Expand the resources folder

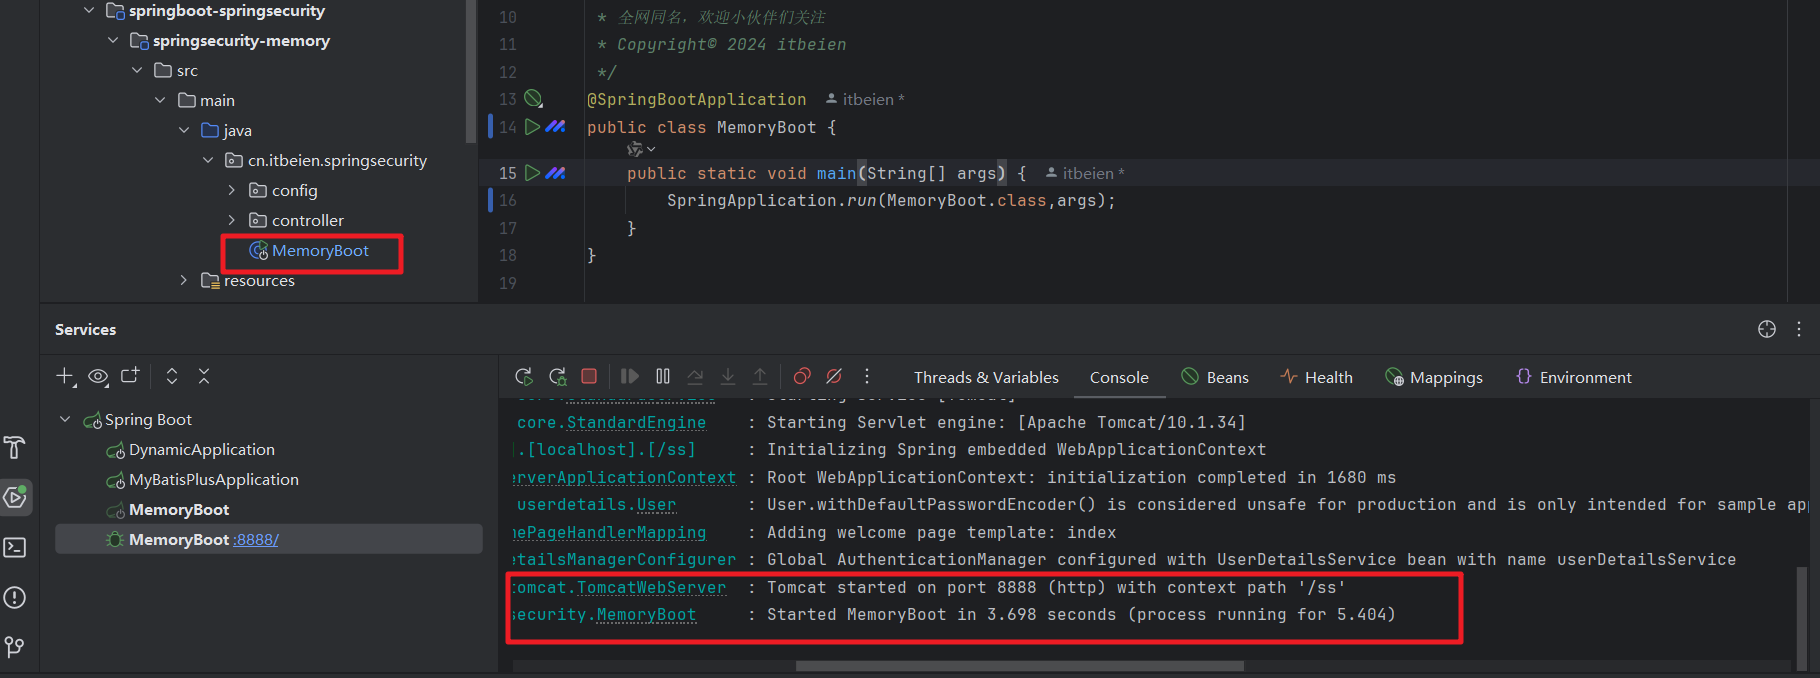pyautogui.click(x=184, y=280)
